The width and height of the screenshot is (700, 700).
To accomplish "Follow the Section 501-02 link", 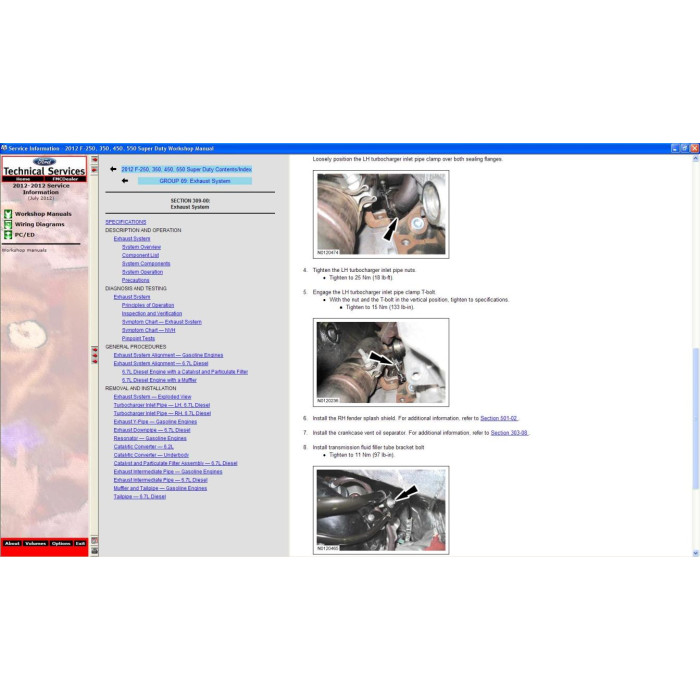I will (x=499, y=418).
